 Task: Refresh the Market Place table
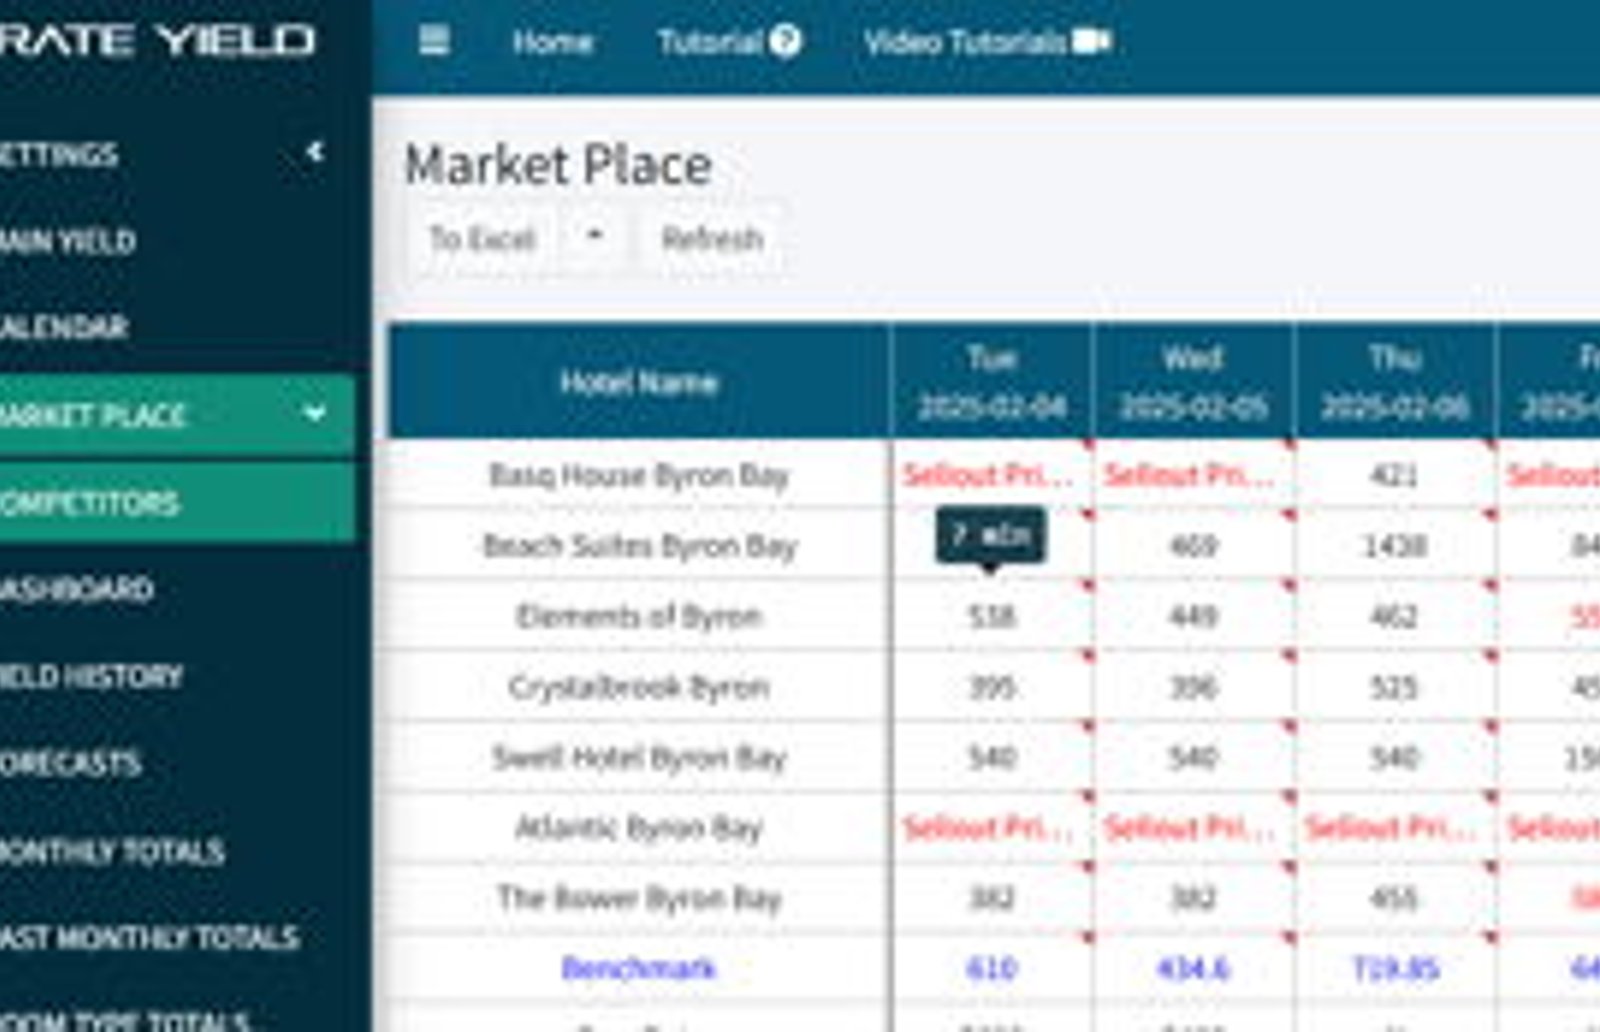coord(712,238)
